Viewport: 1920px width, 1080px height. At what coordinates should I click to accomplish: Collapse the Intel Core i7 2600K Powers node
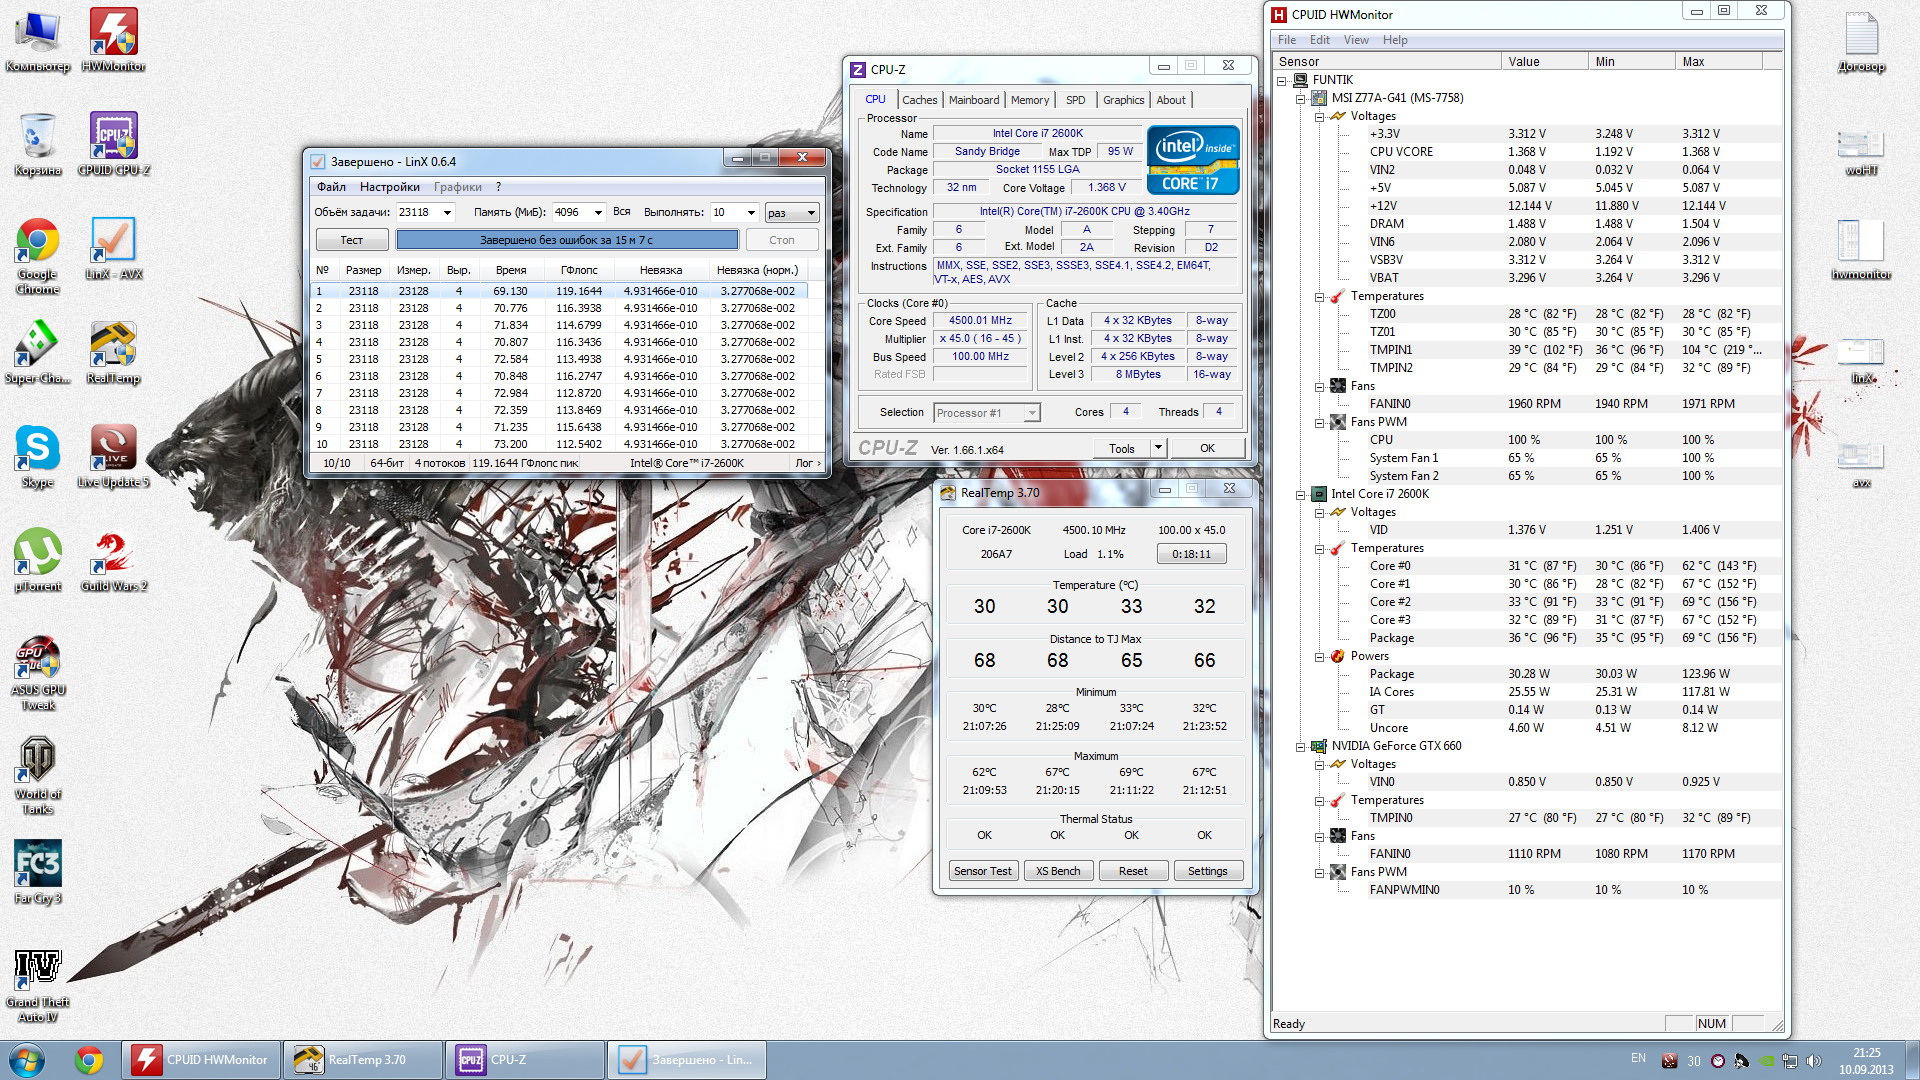1319,656
